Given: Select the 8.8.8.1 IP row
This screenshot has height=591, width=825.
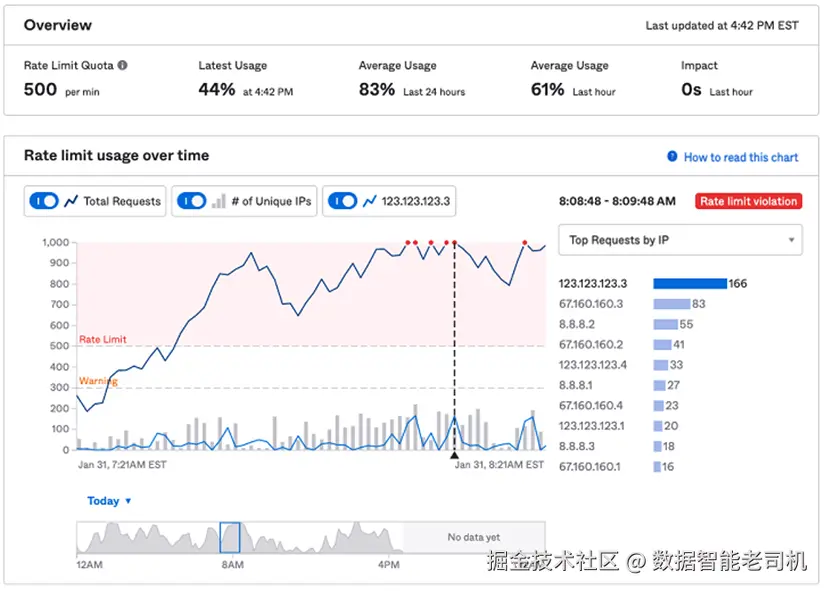Looking at the screenshot, I should click(x=619, y=385).
